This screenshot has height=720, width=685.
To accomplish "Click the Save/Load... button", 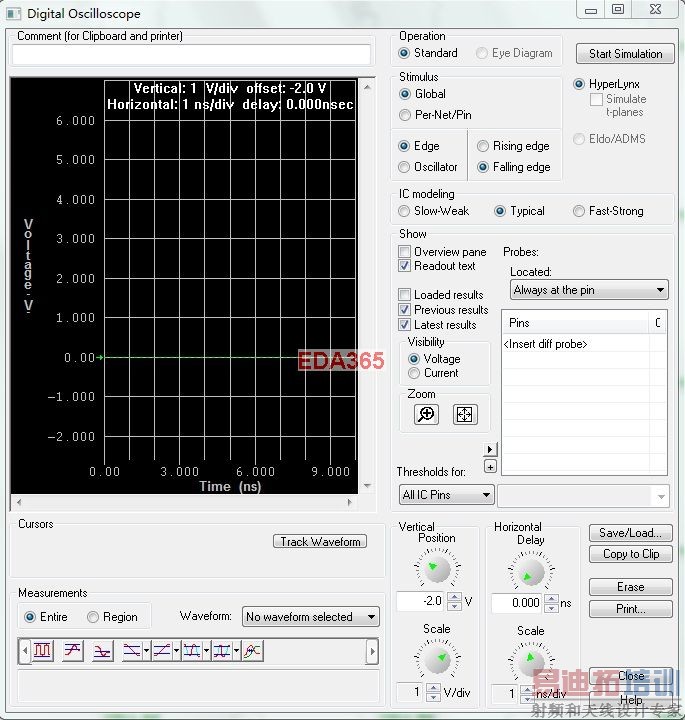I will tap(630, 533).
